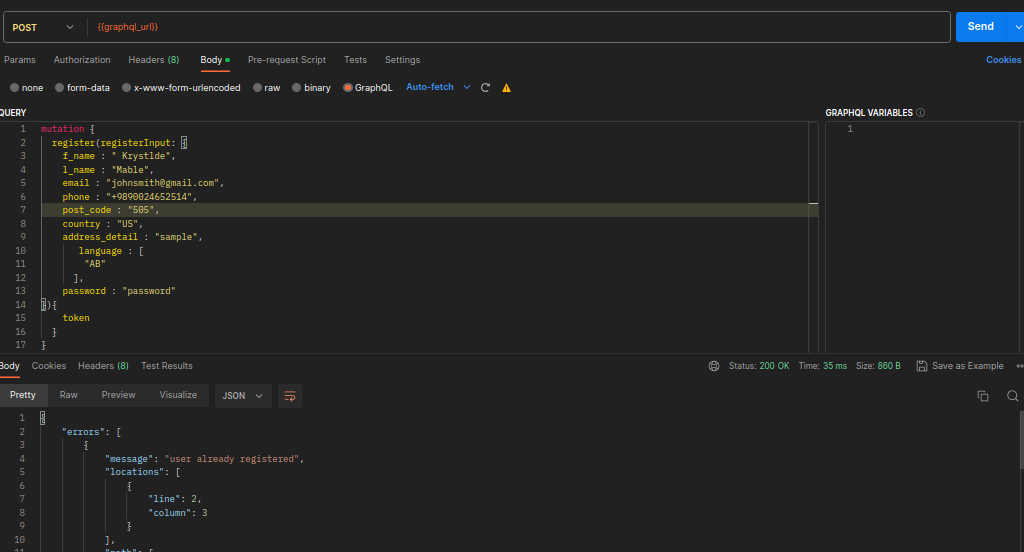1024x552 pixels.
Task: Select the binary body type
Action: (312, 88)
